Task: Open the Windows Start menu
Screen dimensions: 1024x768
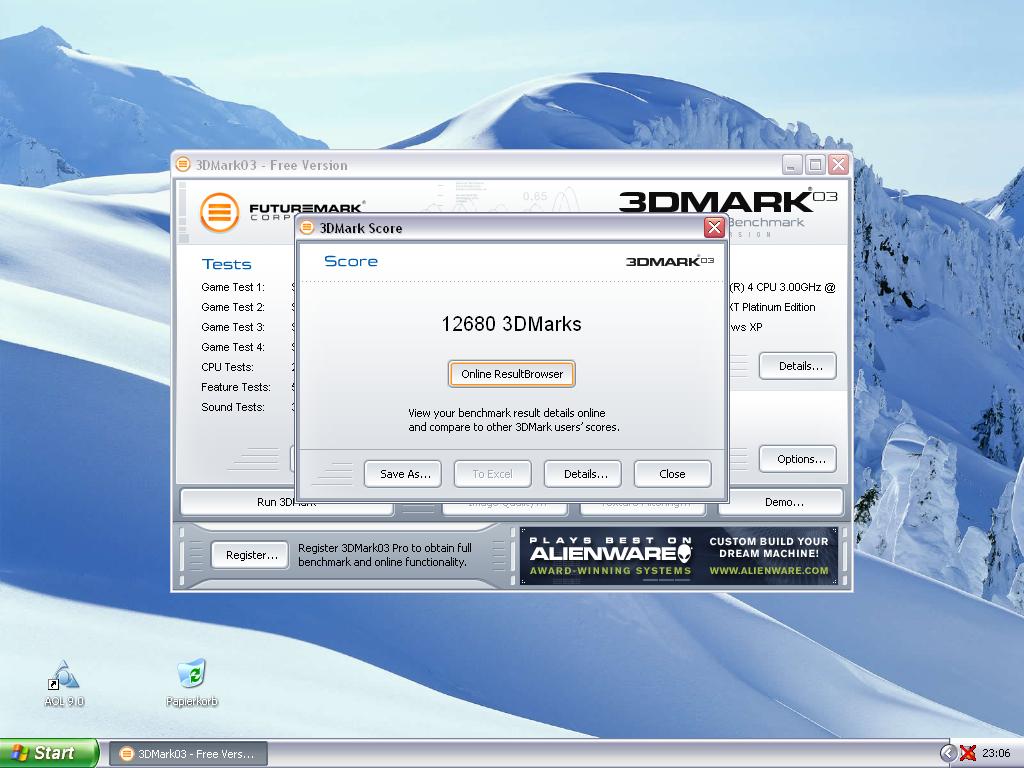Action: [49, 753]
